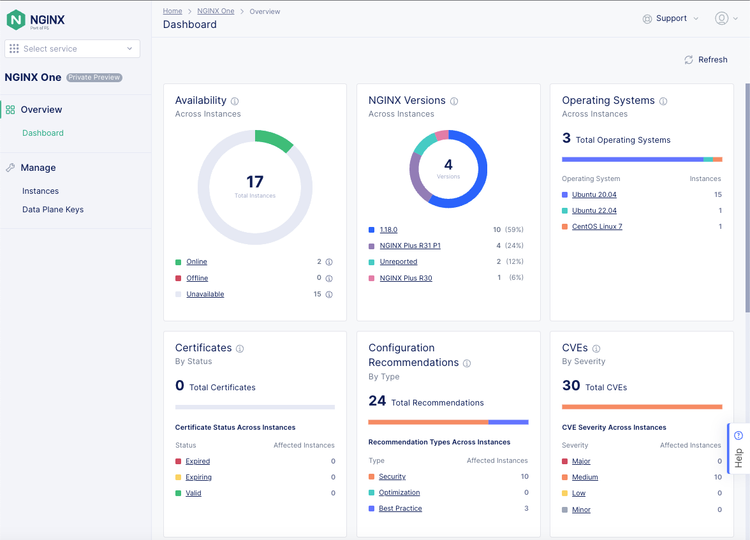Click the info icon beside Operating Systems
This screenshot has height=540, width=750.
point(663,101)
